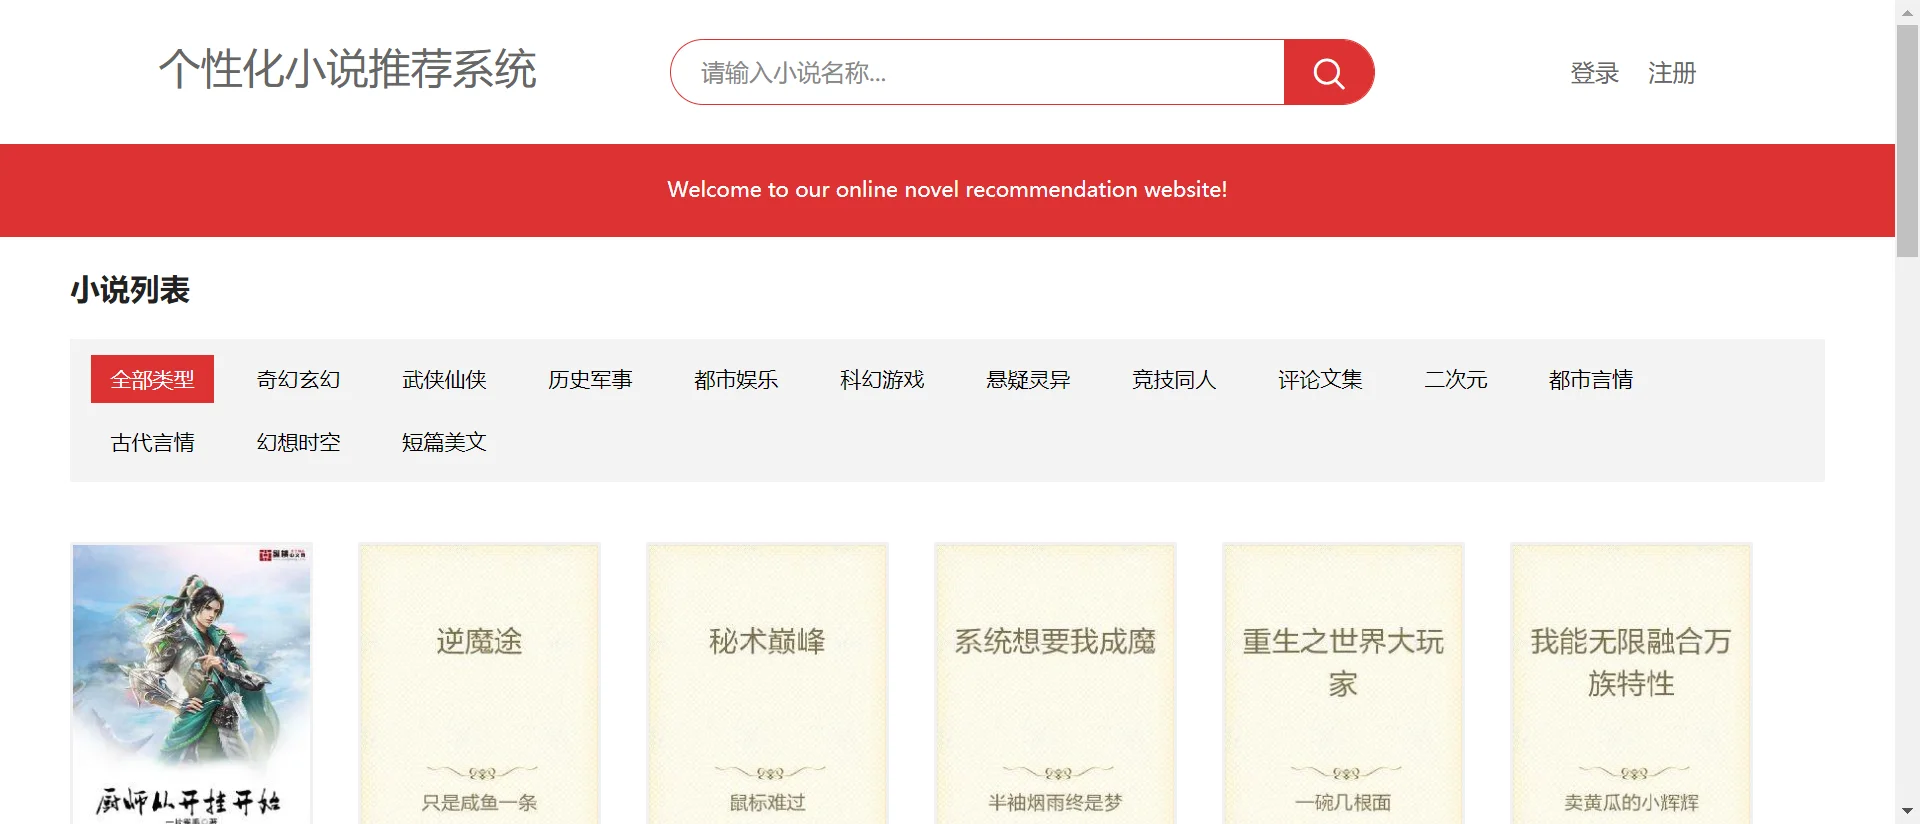The height and width of the screenshot is (824, 1920).
Task: Switch to 科幻游戏 category
Action: [882, 379]
